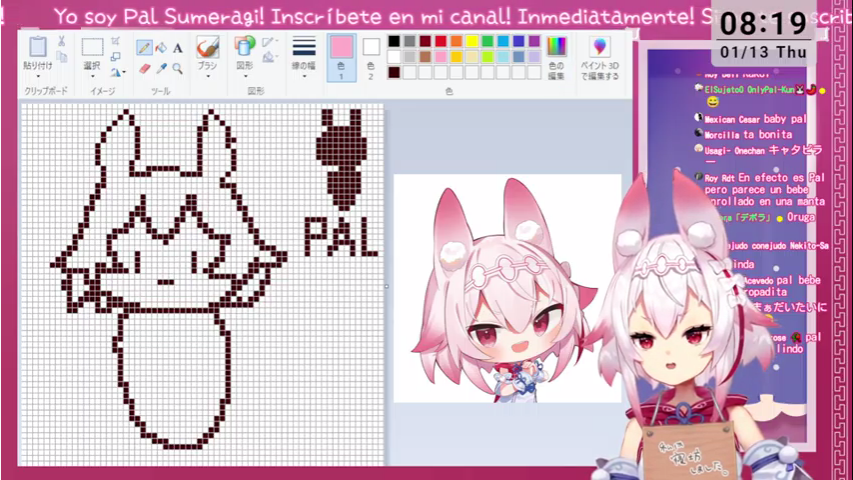Click Edit with Paint 3D icon

click(599, 46)
